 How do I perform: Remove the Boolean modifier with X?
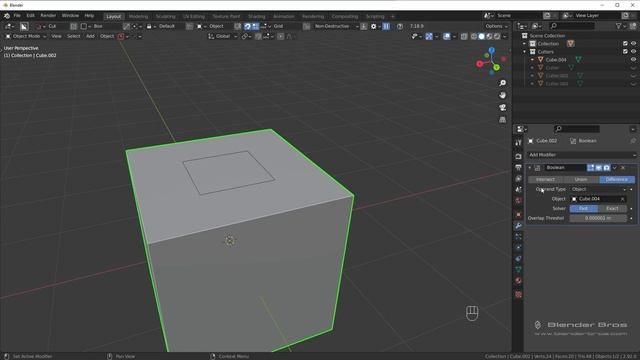[x=623, y=168]
